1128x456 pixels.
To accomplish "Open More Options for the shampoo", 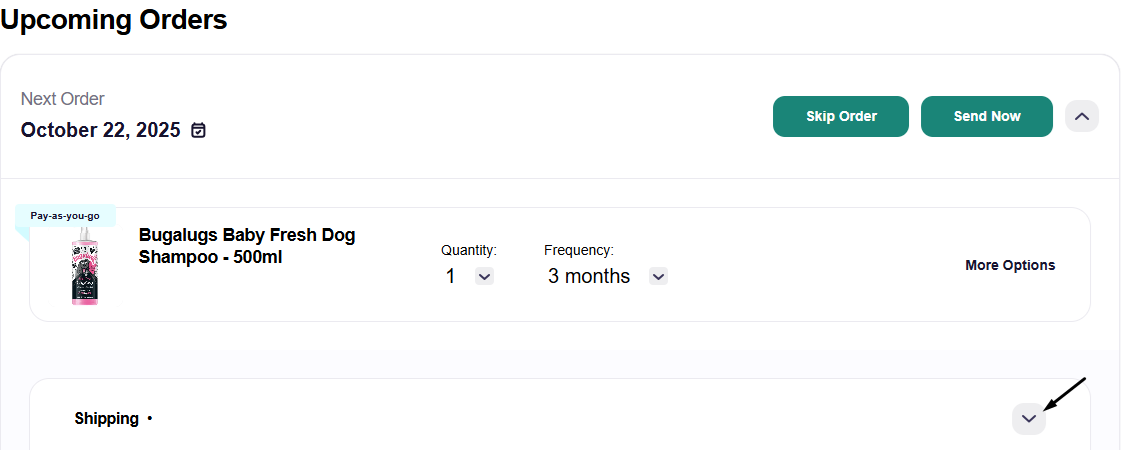I will (1010, 265).
